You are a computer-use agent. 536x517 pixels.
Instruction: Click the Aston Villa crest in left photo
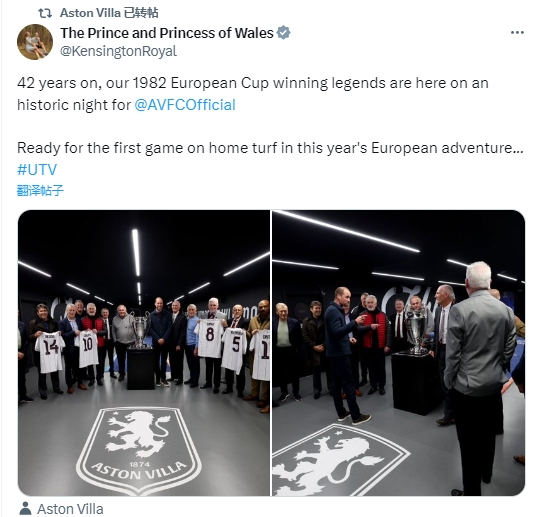point(139,451)
